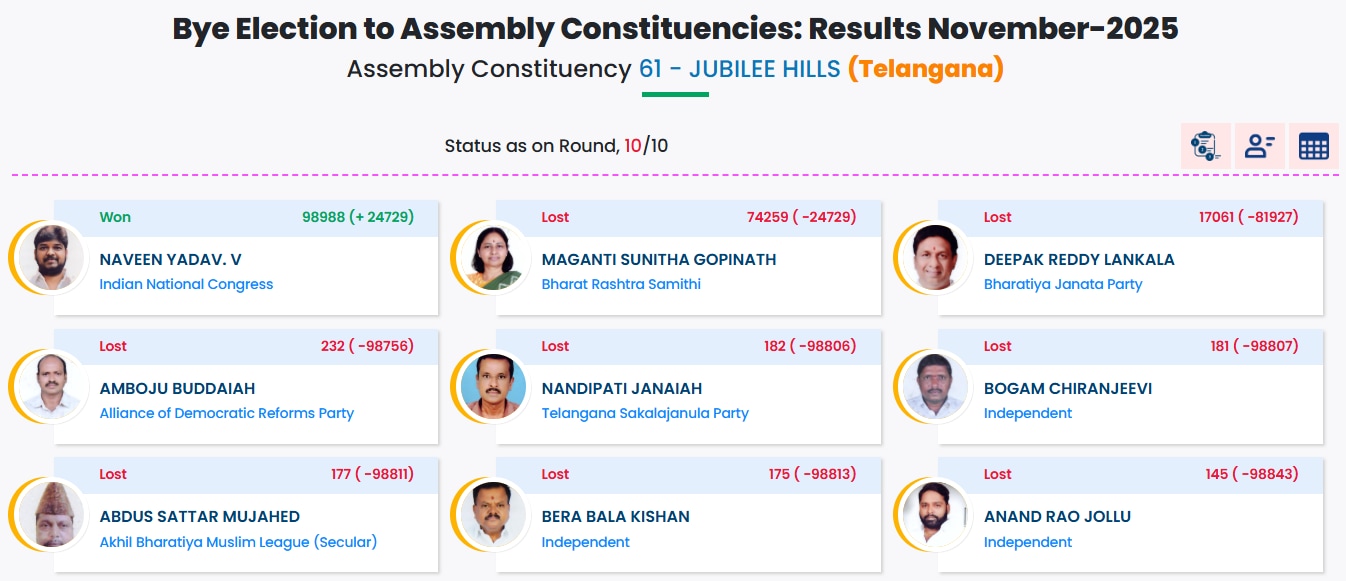
Task: Select Bera Bala Kishan's portrait
Action: pyautogui.click(x=493, y=515)
